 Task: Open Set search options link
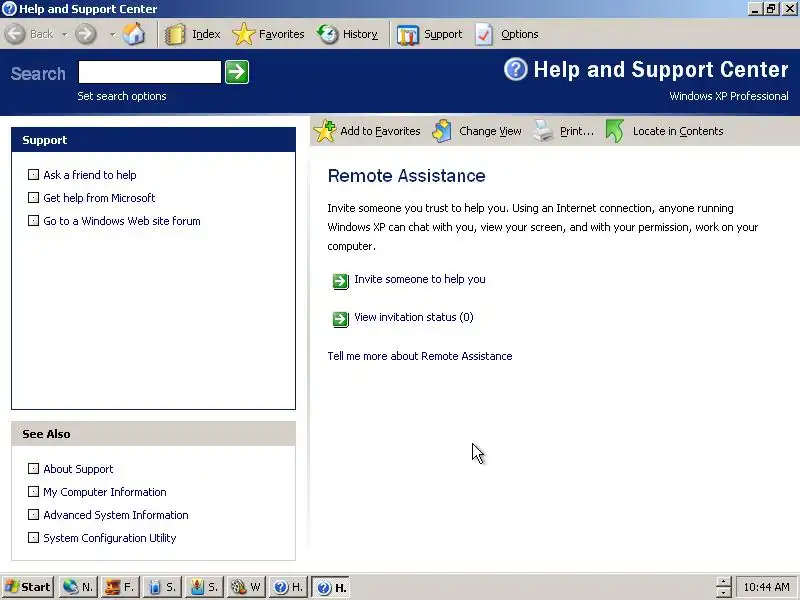coord(122,96)
